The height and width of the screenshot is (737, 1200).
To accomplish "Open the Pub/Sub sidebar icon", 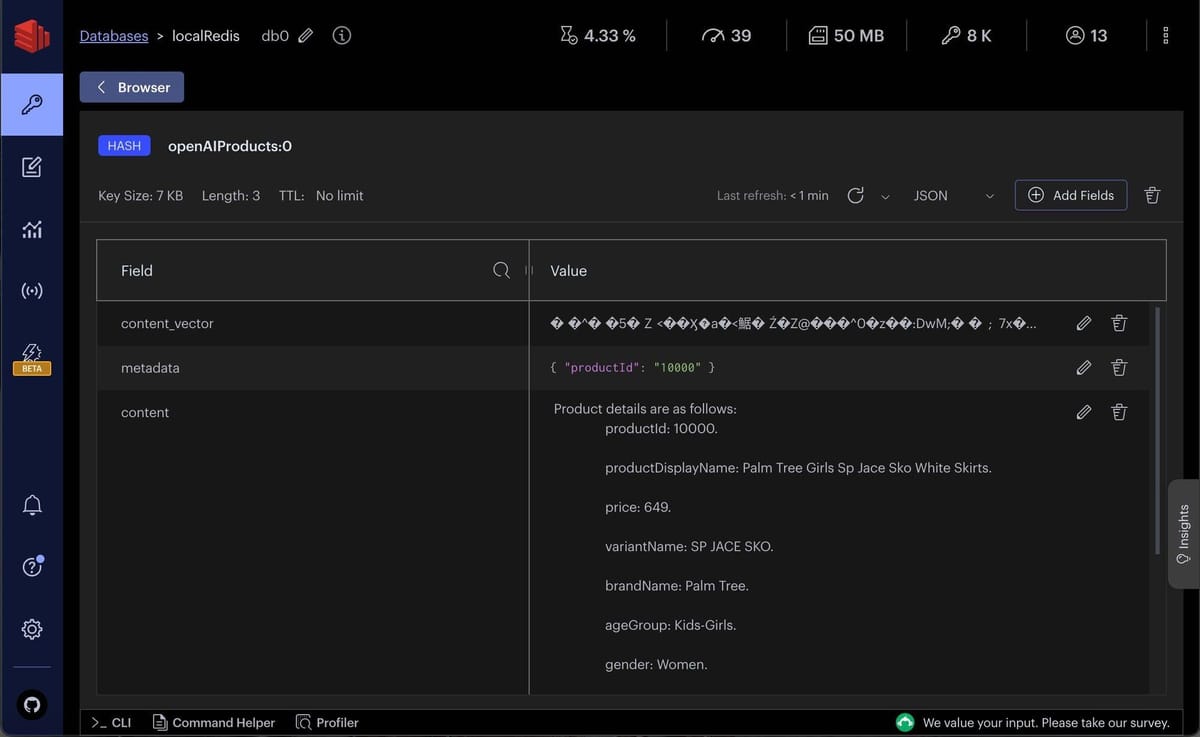I will [x=31, y=290].
